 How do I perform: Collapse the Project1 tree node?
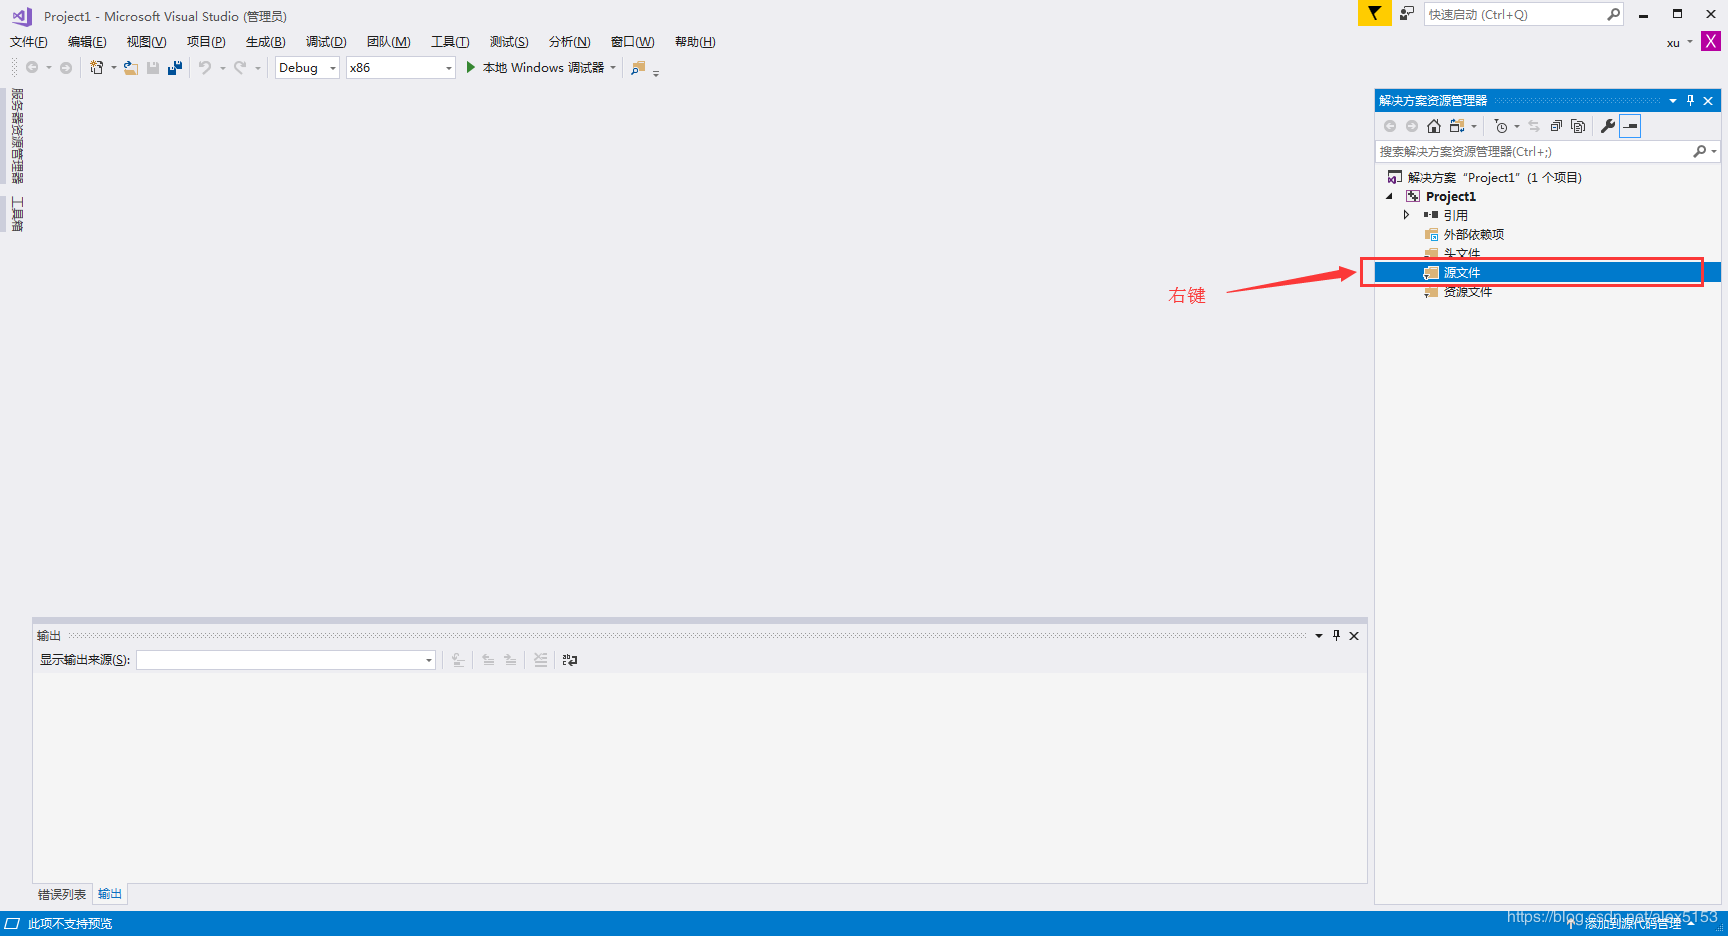(1389, 197)
